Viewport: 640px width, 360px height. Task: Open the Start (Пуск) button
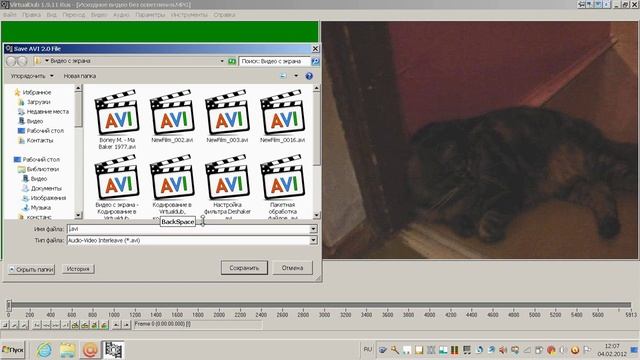tap(13, 350)
